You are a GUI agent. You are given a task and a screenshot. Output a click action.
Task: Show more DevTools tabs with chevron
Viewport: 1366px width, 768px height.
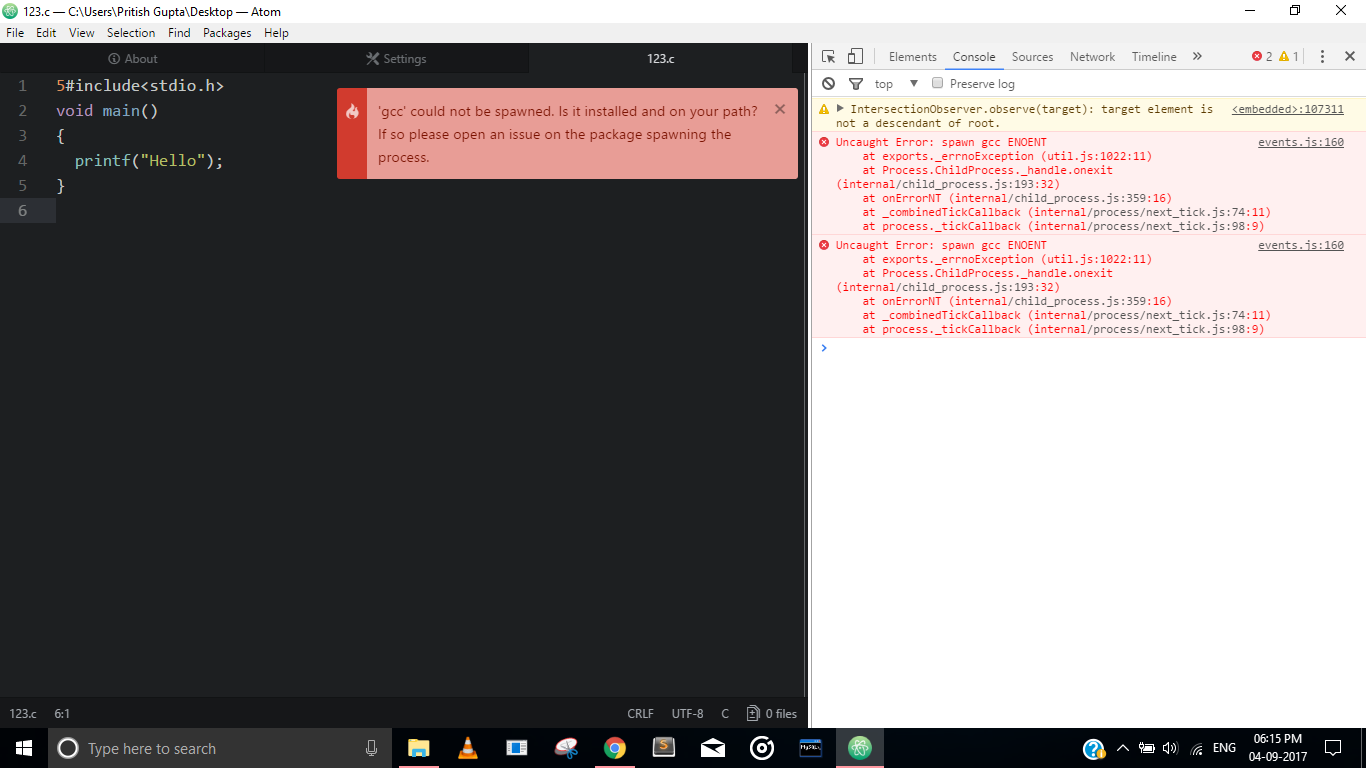pyautogui.click(x=1197, y=57)
